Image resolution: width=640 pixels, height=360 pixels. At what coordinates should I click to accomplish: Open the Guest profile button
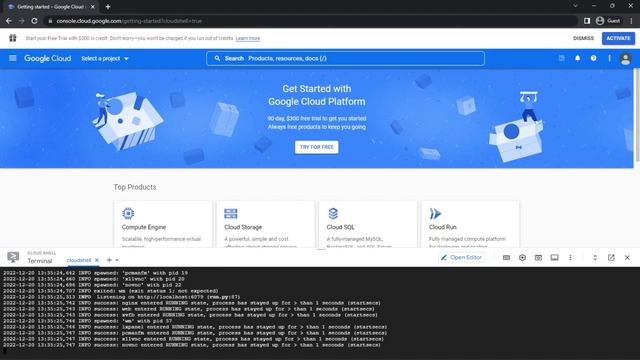click(x=608, y=21)
